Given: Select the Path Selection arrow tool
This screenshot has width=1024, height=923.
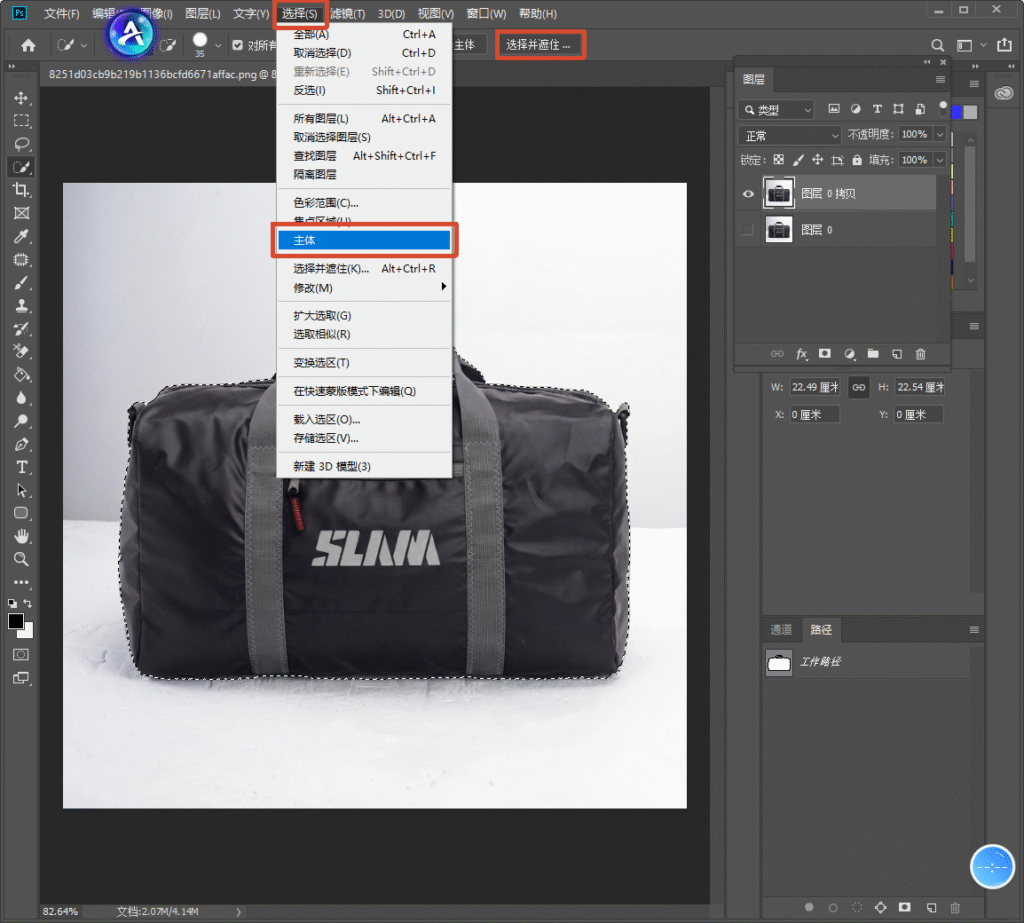Looking at the screenshot, I should (21, 490).
